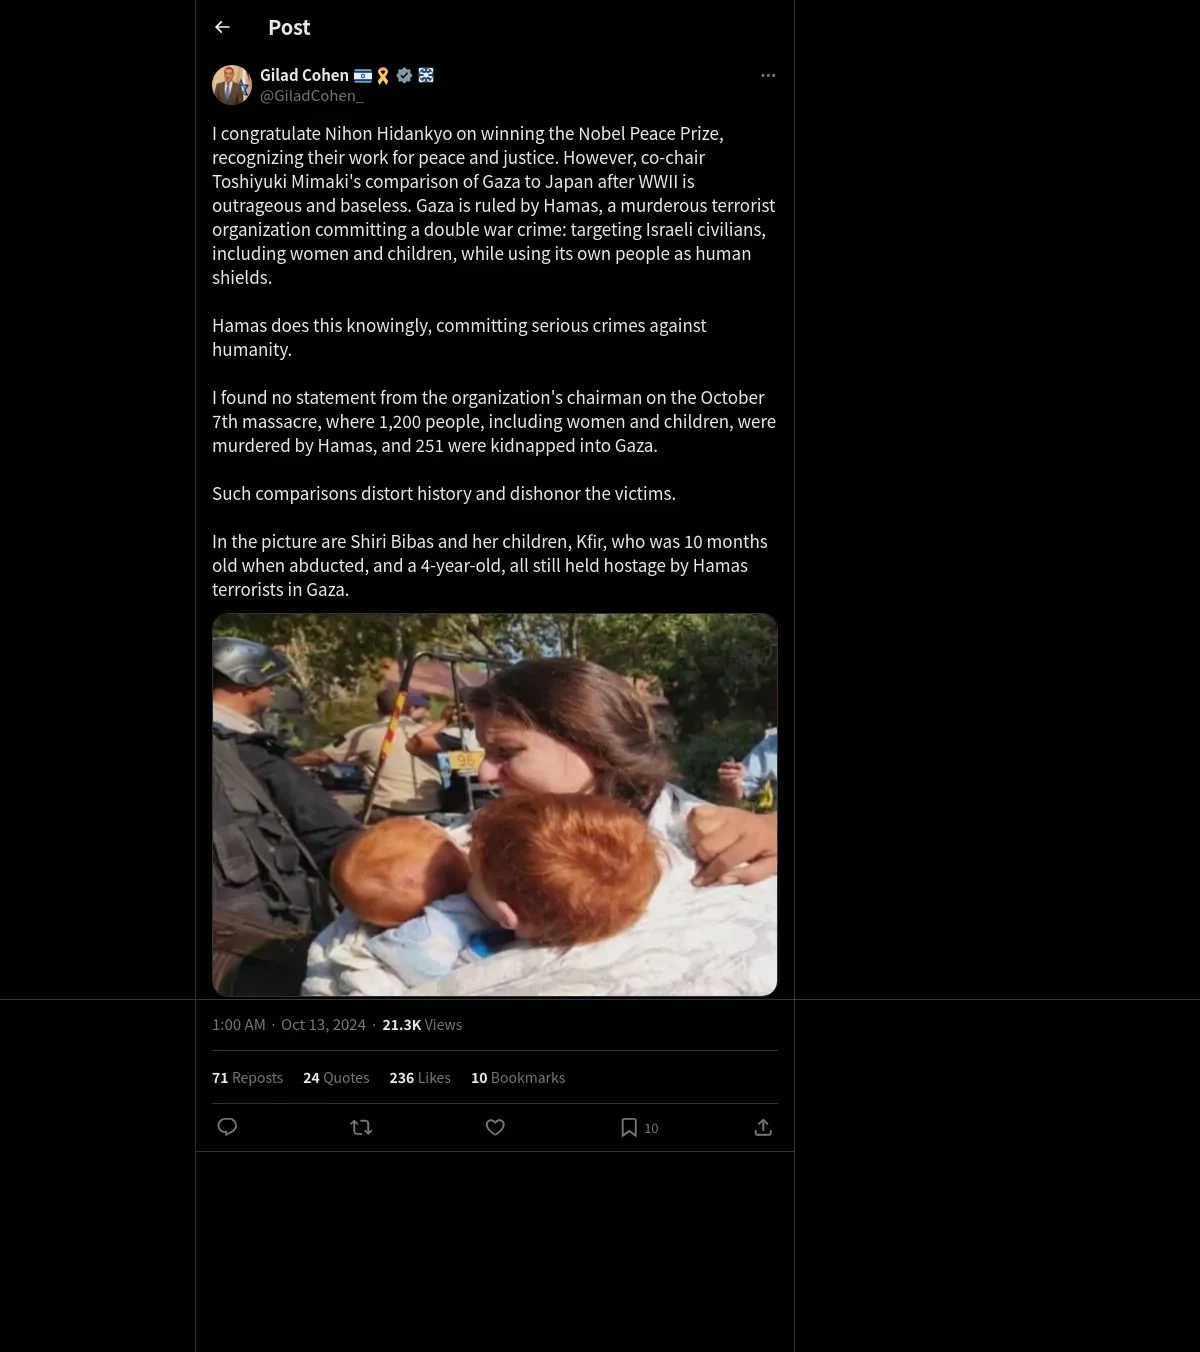Viewport: 1200px width, 1352px height.
Task: Open the three-dot more options menu
Action: [x=768, y=75]
